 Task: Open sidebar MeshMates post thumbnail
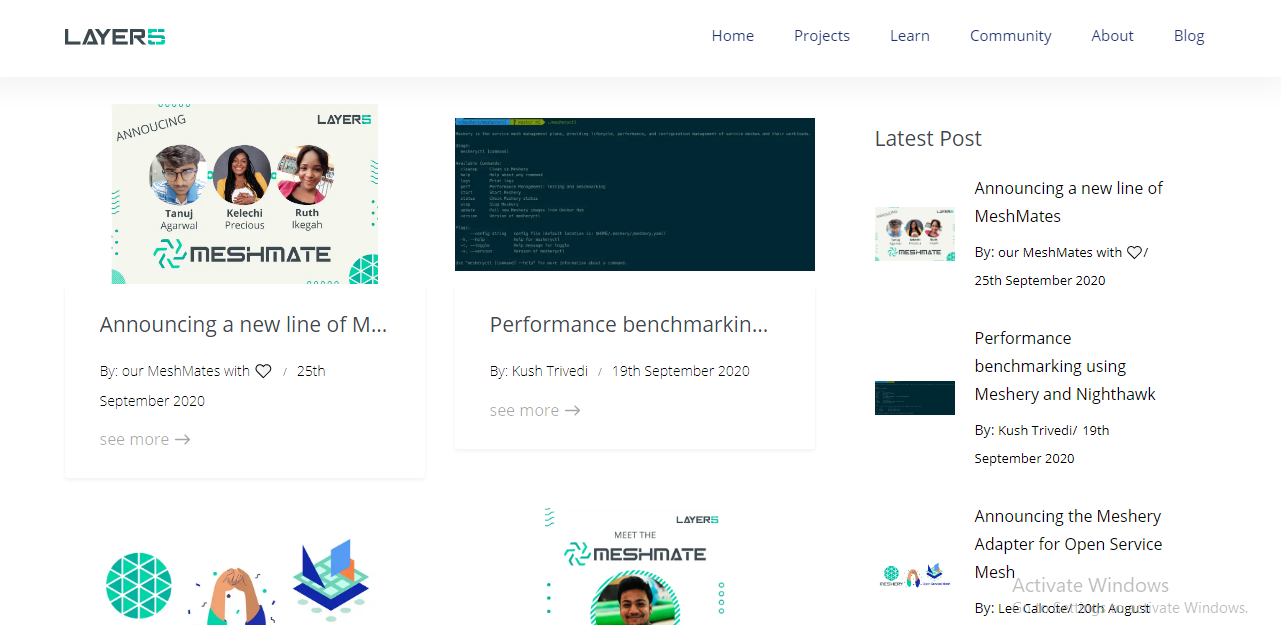point(915,234)
